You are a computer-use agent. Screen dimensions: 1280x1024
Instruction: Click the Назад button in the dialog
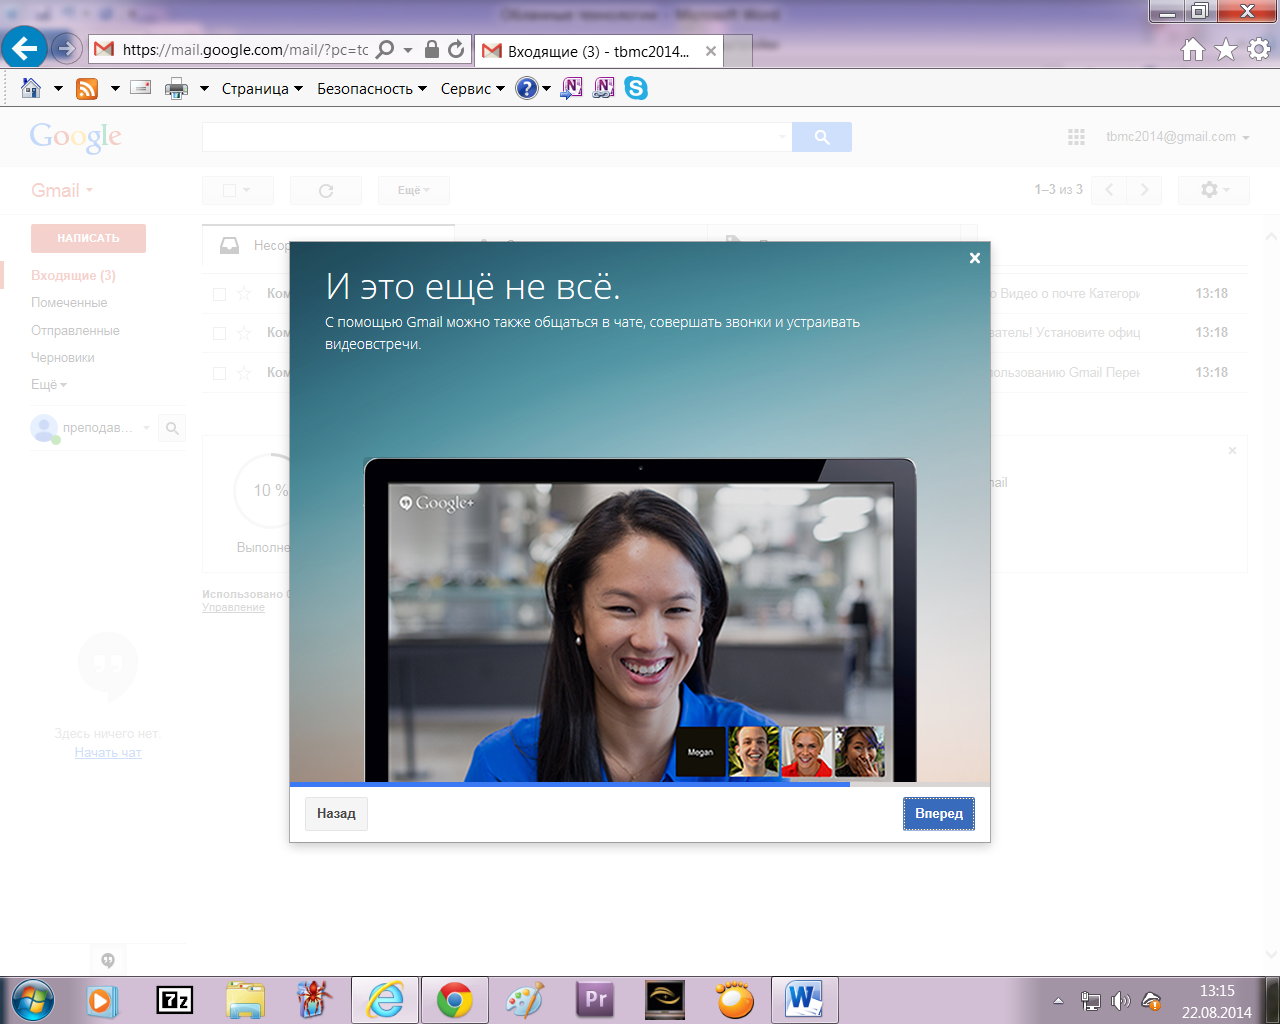(x=336, y=814)
